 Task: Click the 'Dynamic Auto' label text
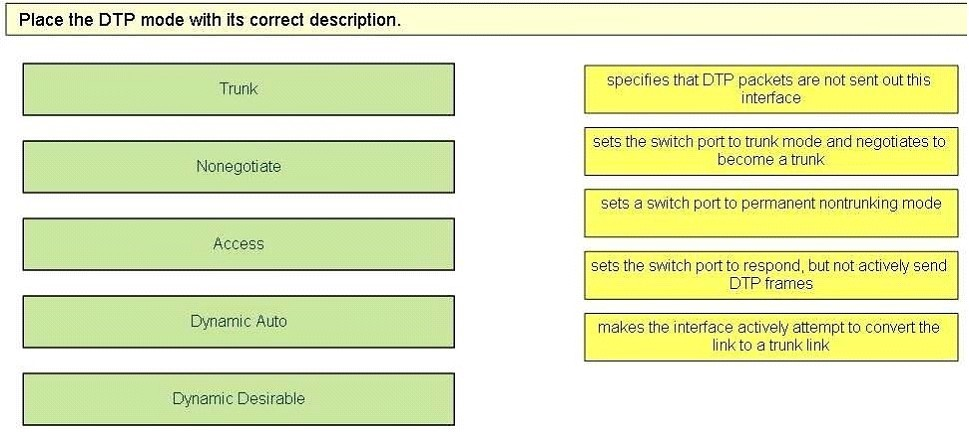(239, 321)
